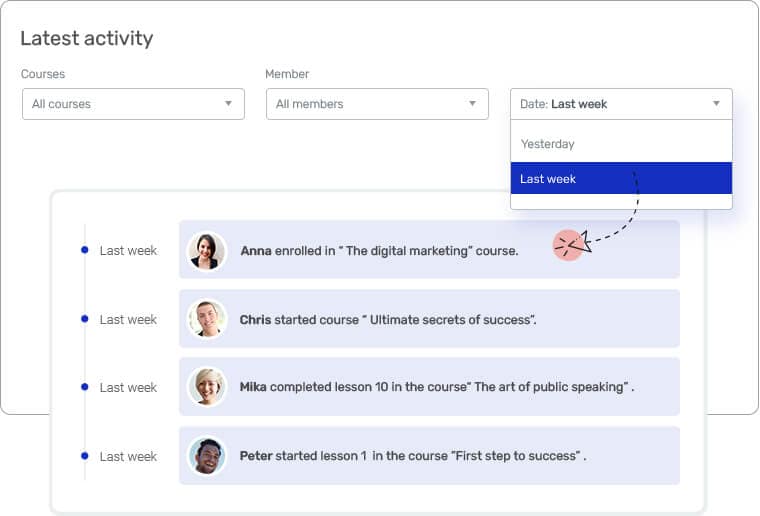
Task: Click Mika's profile avatar
Action: (x=207, y=387)
